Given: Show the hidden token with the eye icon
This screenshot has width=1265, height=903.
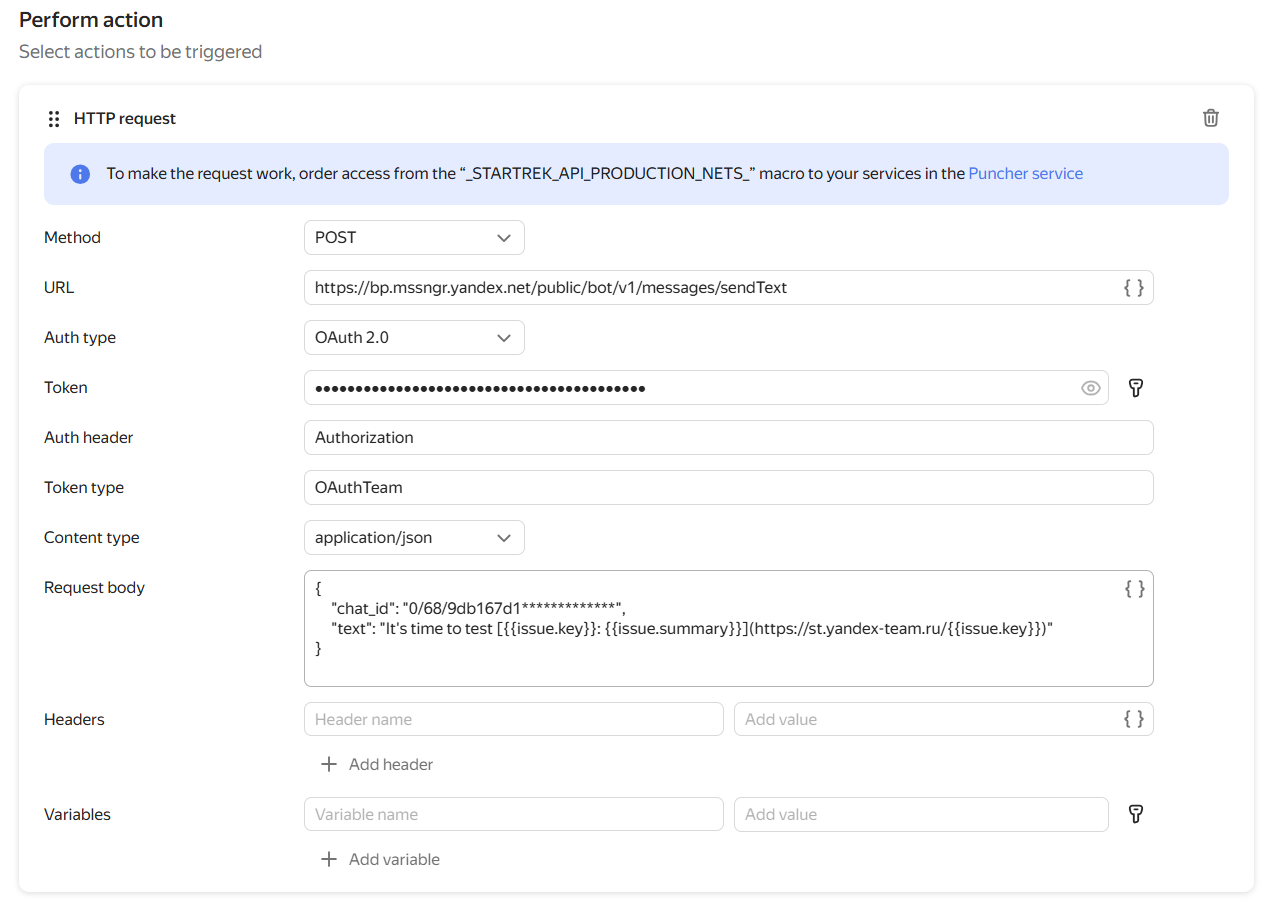Looking at the screenshot, I should pyautogui.click(x=1091, y=388).
